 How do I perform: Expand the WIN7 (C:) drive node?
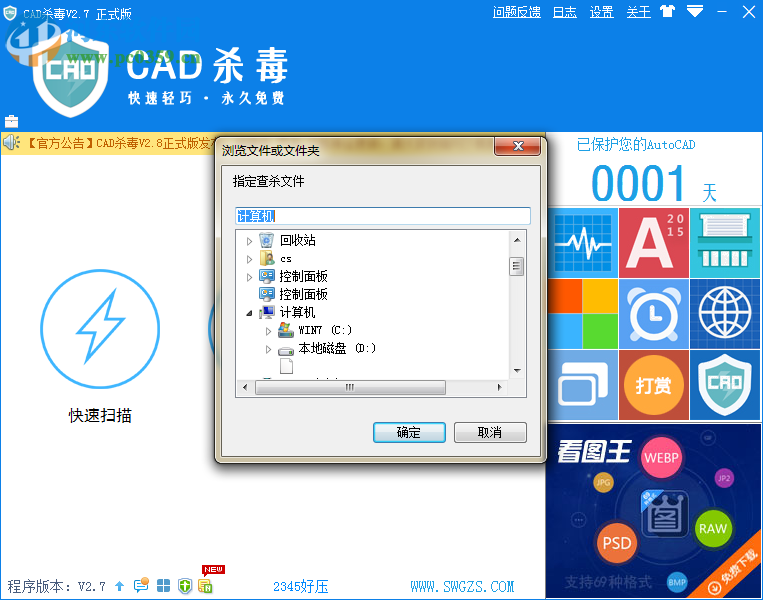point(268,331)
